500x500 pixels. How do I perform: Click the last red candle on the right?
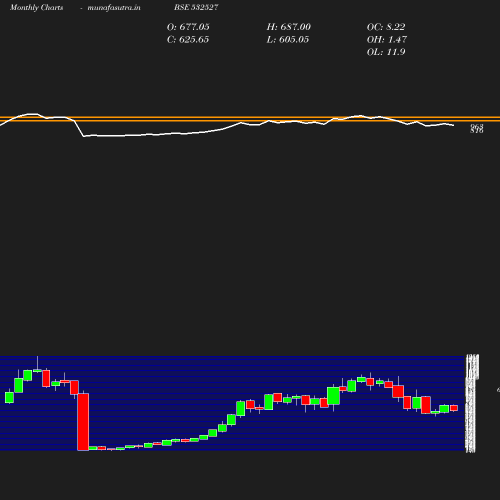(454, 408)
